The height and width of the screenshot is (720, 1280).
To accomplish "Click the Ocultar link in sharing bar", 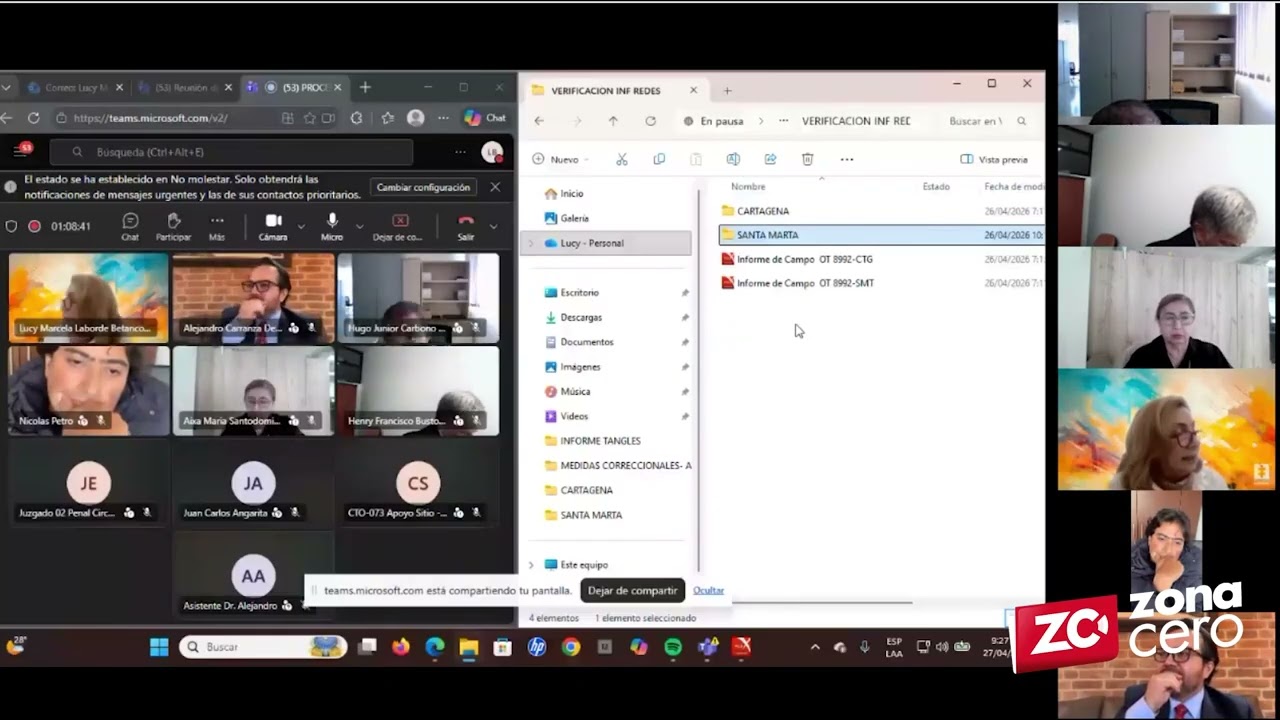I will tap(708, 590).
